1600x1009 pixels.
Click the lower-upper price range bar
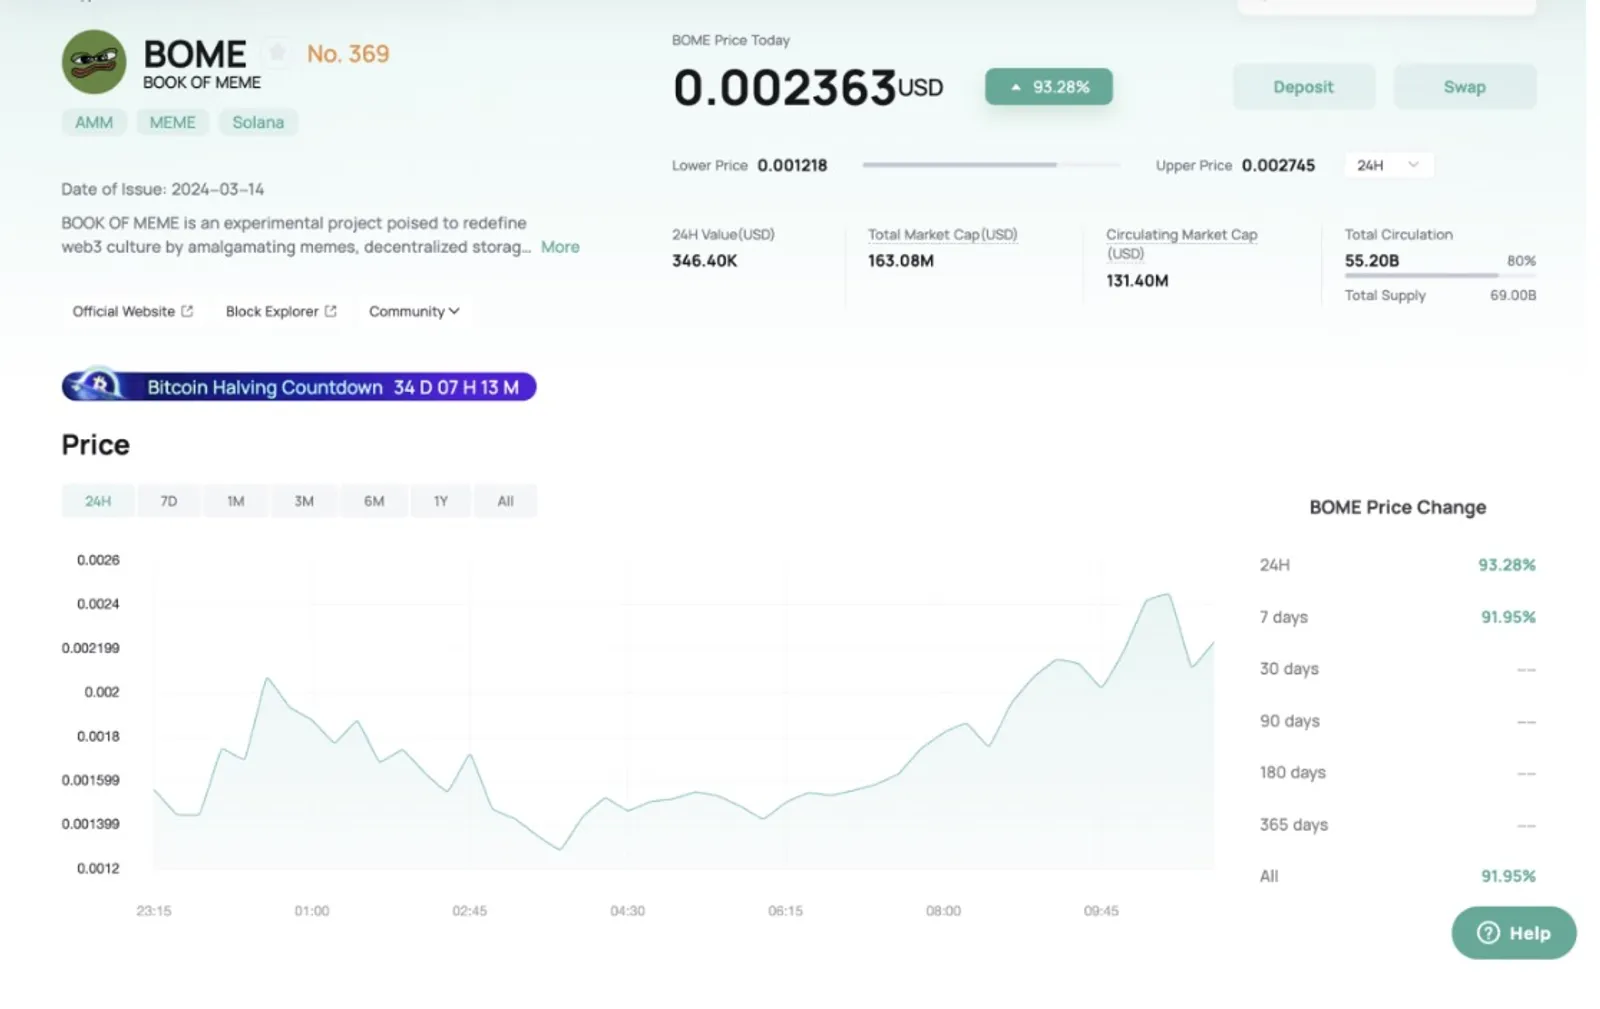991,165
